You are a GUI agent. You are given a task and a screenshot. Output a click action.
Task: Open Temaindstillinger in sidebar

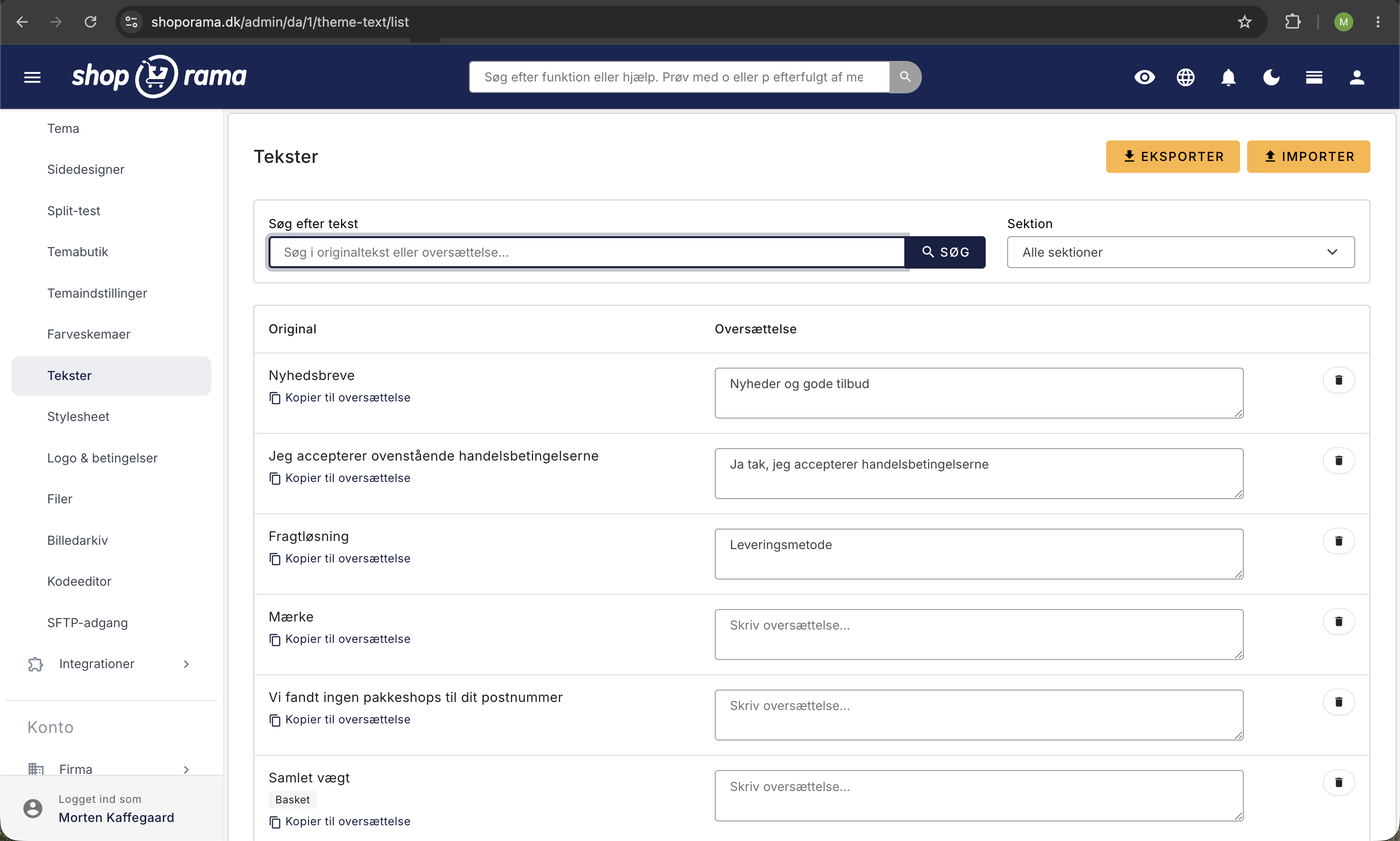click(97, 293)
